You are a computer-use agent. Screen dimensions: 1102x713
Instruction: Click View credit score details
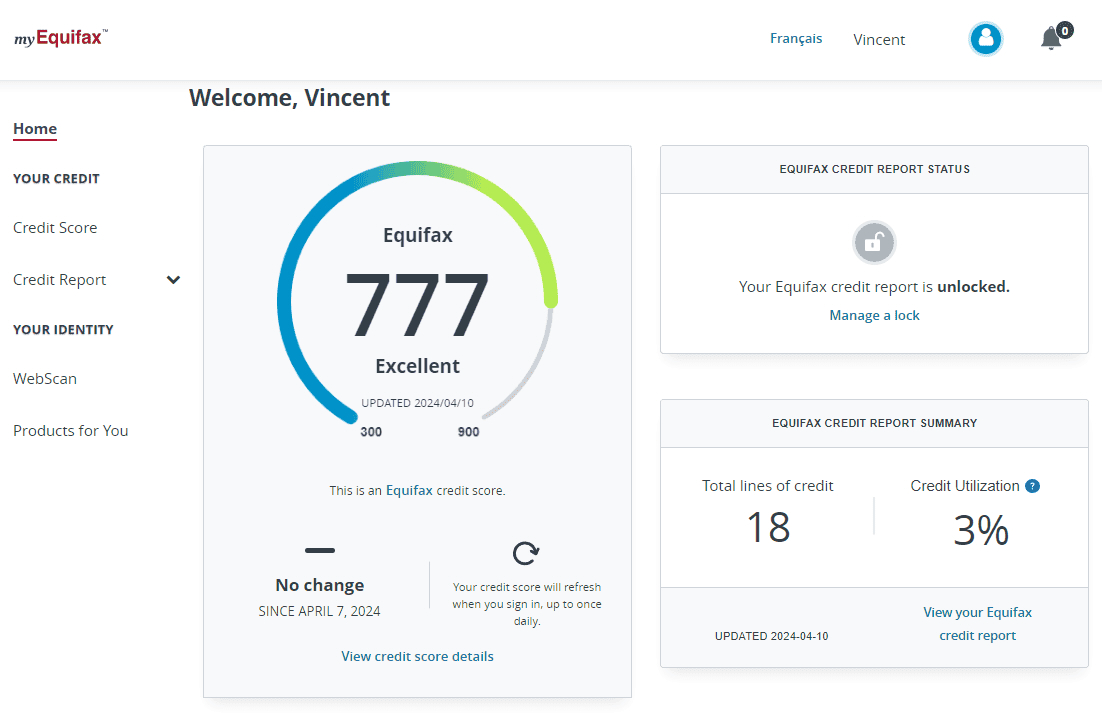417,656
